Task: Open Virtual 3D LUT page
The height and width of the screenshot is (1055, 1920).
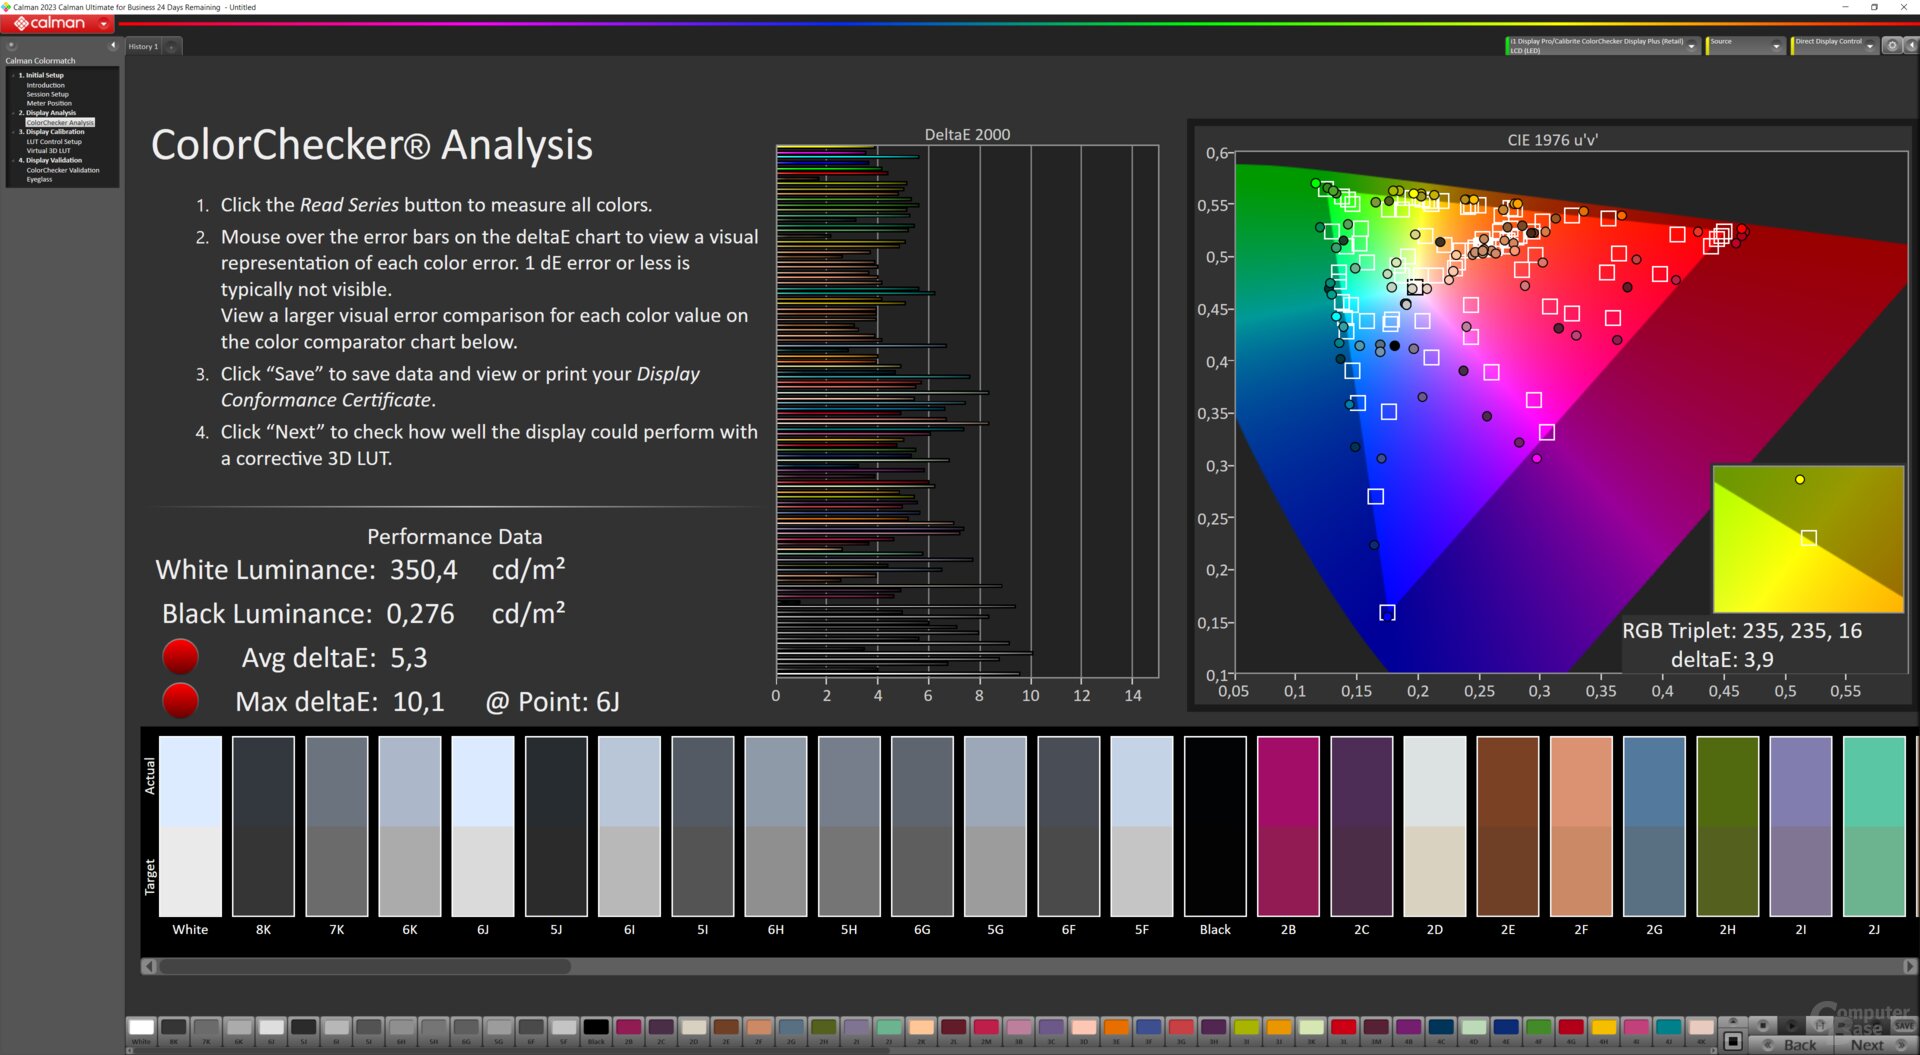Action: click(48, 151)
